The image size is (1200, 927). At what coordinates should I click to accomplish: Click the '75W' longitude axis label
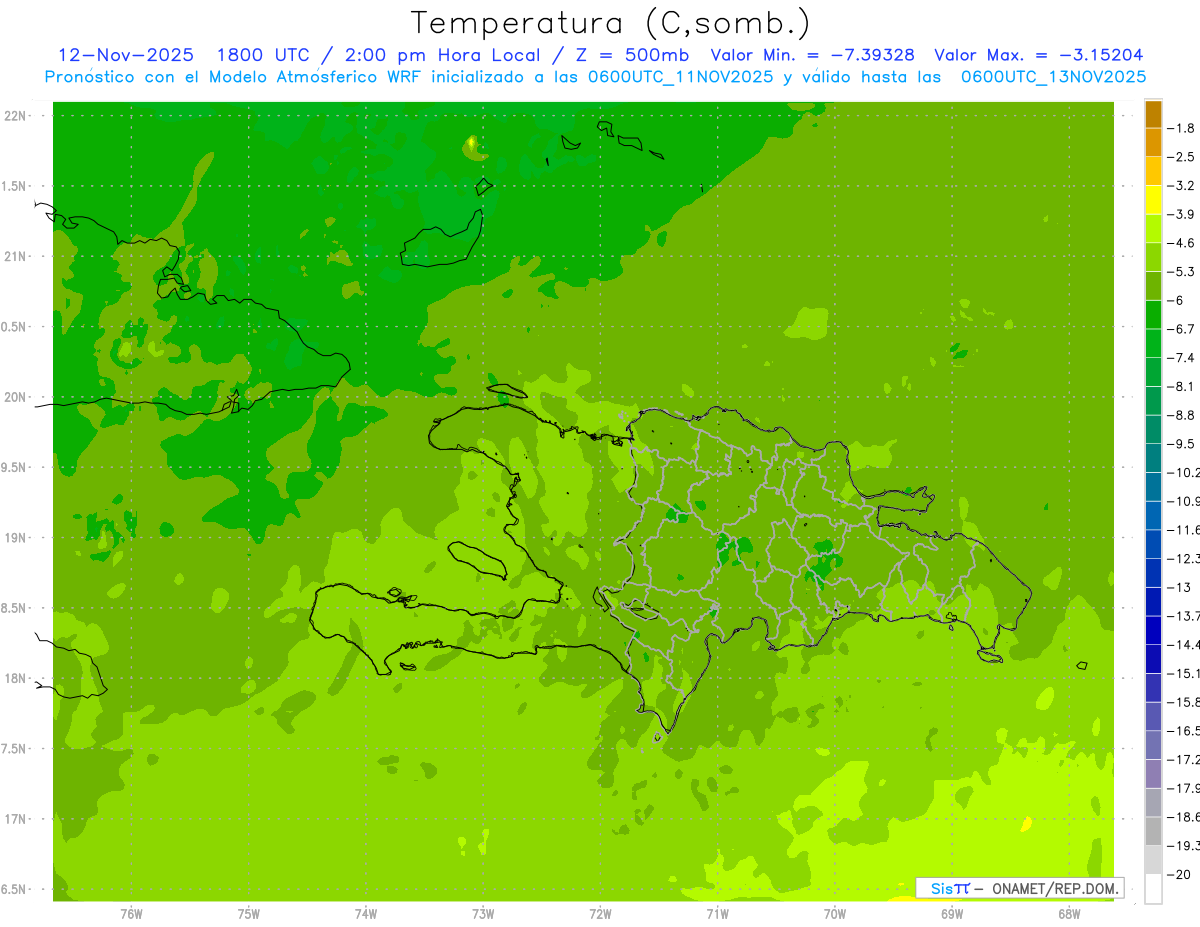click(x=248, y=914)
